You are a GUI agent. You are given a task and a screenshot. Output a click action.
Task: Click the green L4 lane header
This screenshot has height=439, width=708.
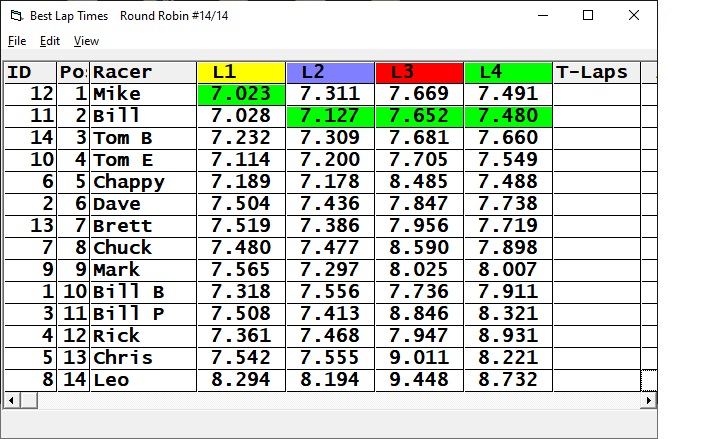pos(508,72)
